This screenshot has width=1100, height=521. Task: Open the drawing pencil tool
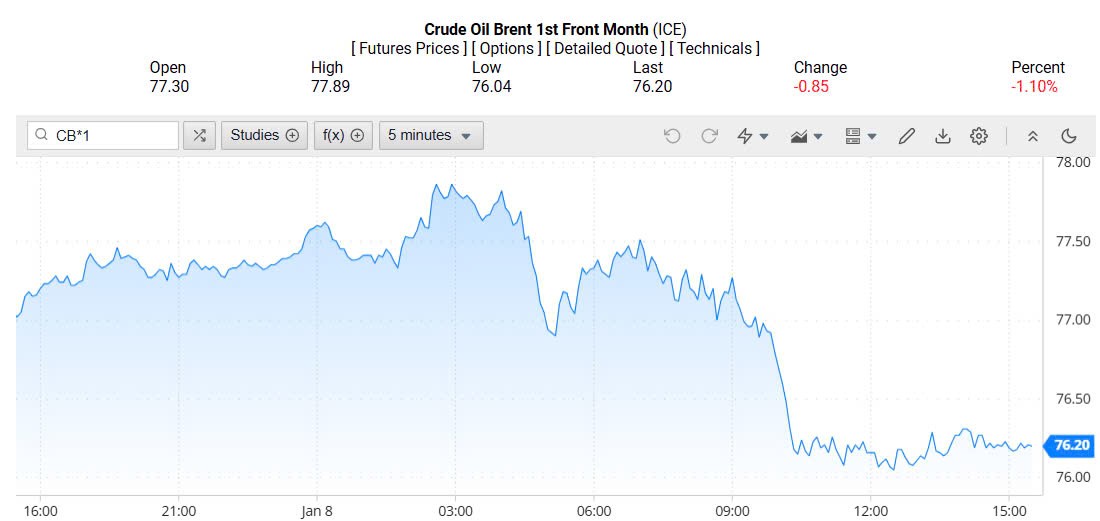(x=907, y=136)
